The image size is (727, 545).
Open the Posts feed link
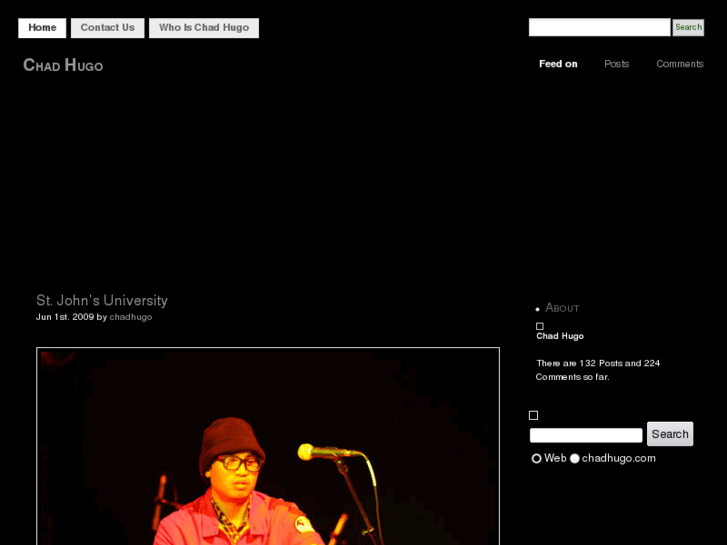616,64
